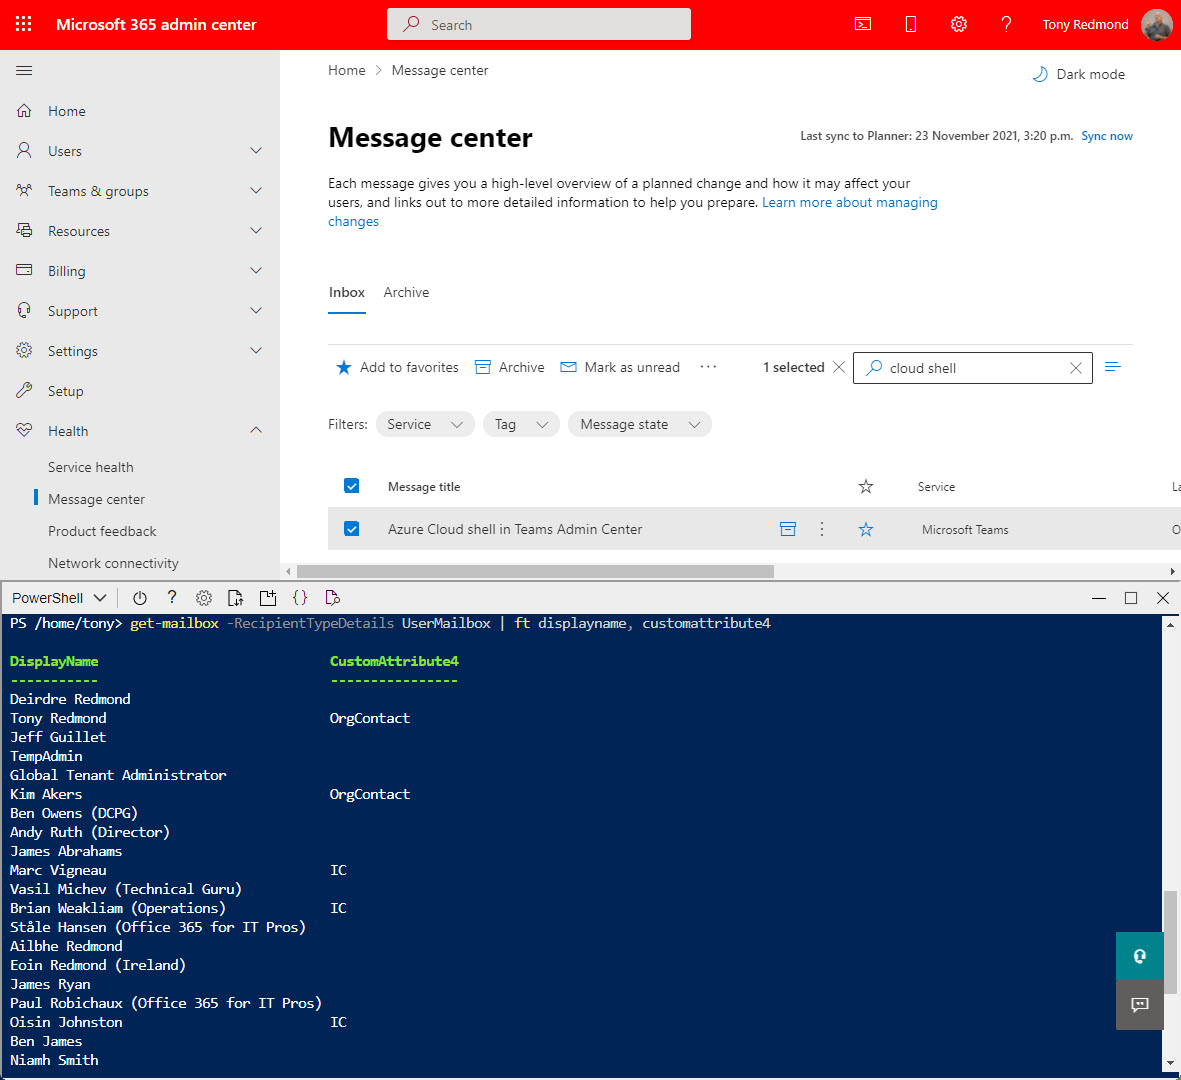The image size is (1181, 1080).
Task: Archive the message using its row archive icon
Action: tap(788, 528)
